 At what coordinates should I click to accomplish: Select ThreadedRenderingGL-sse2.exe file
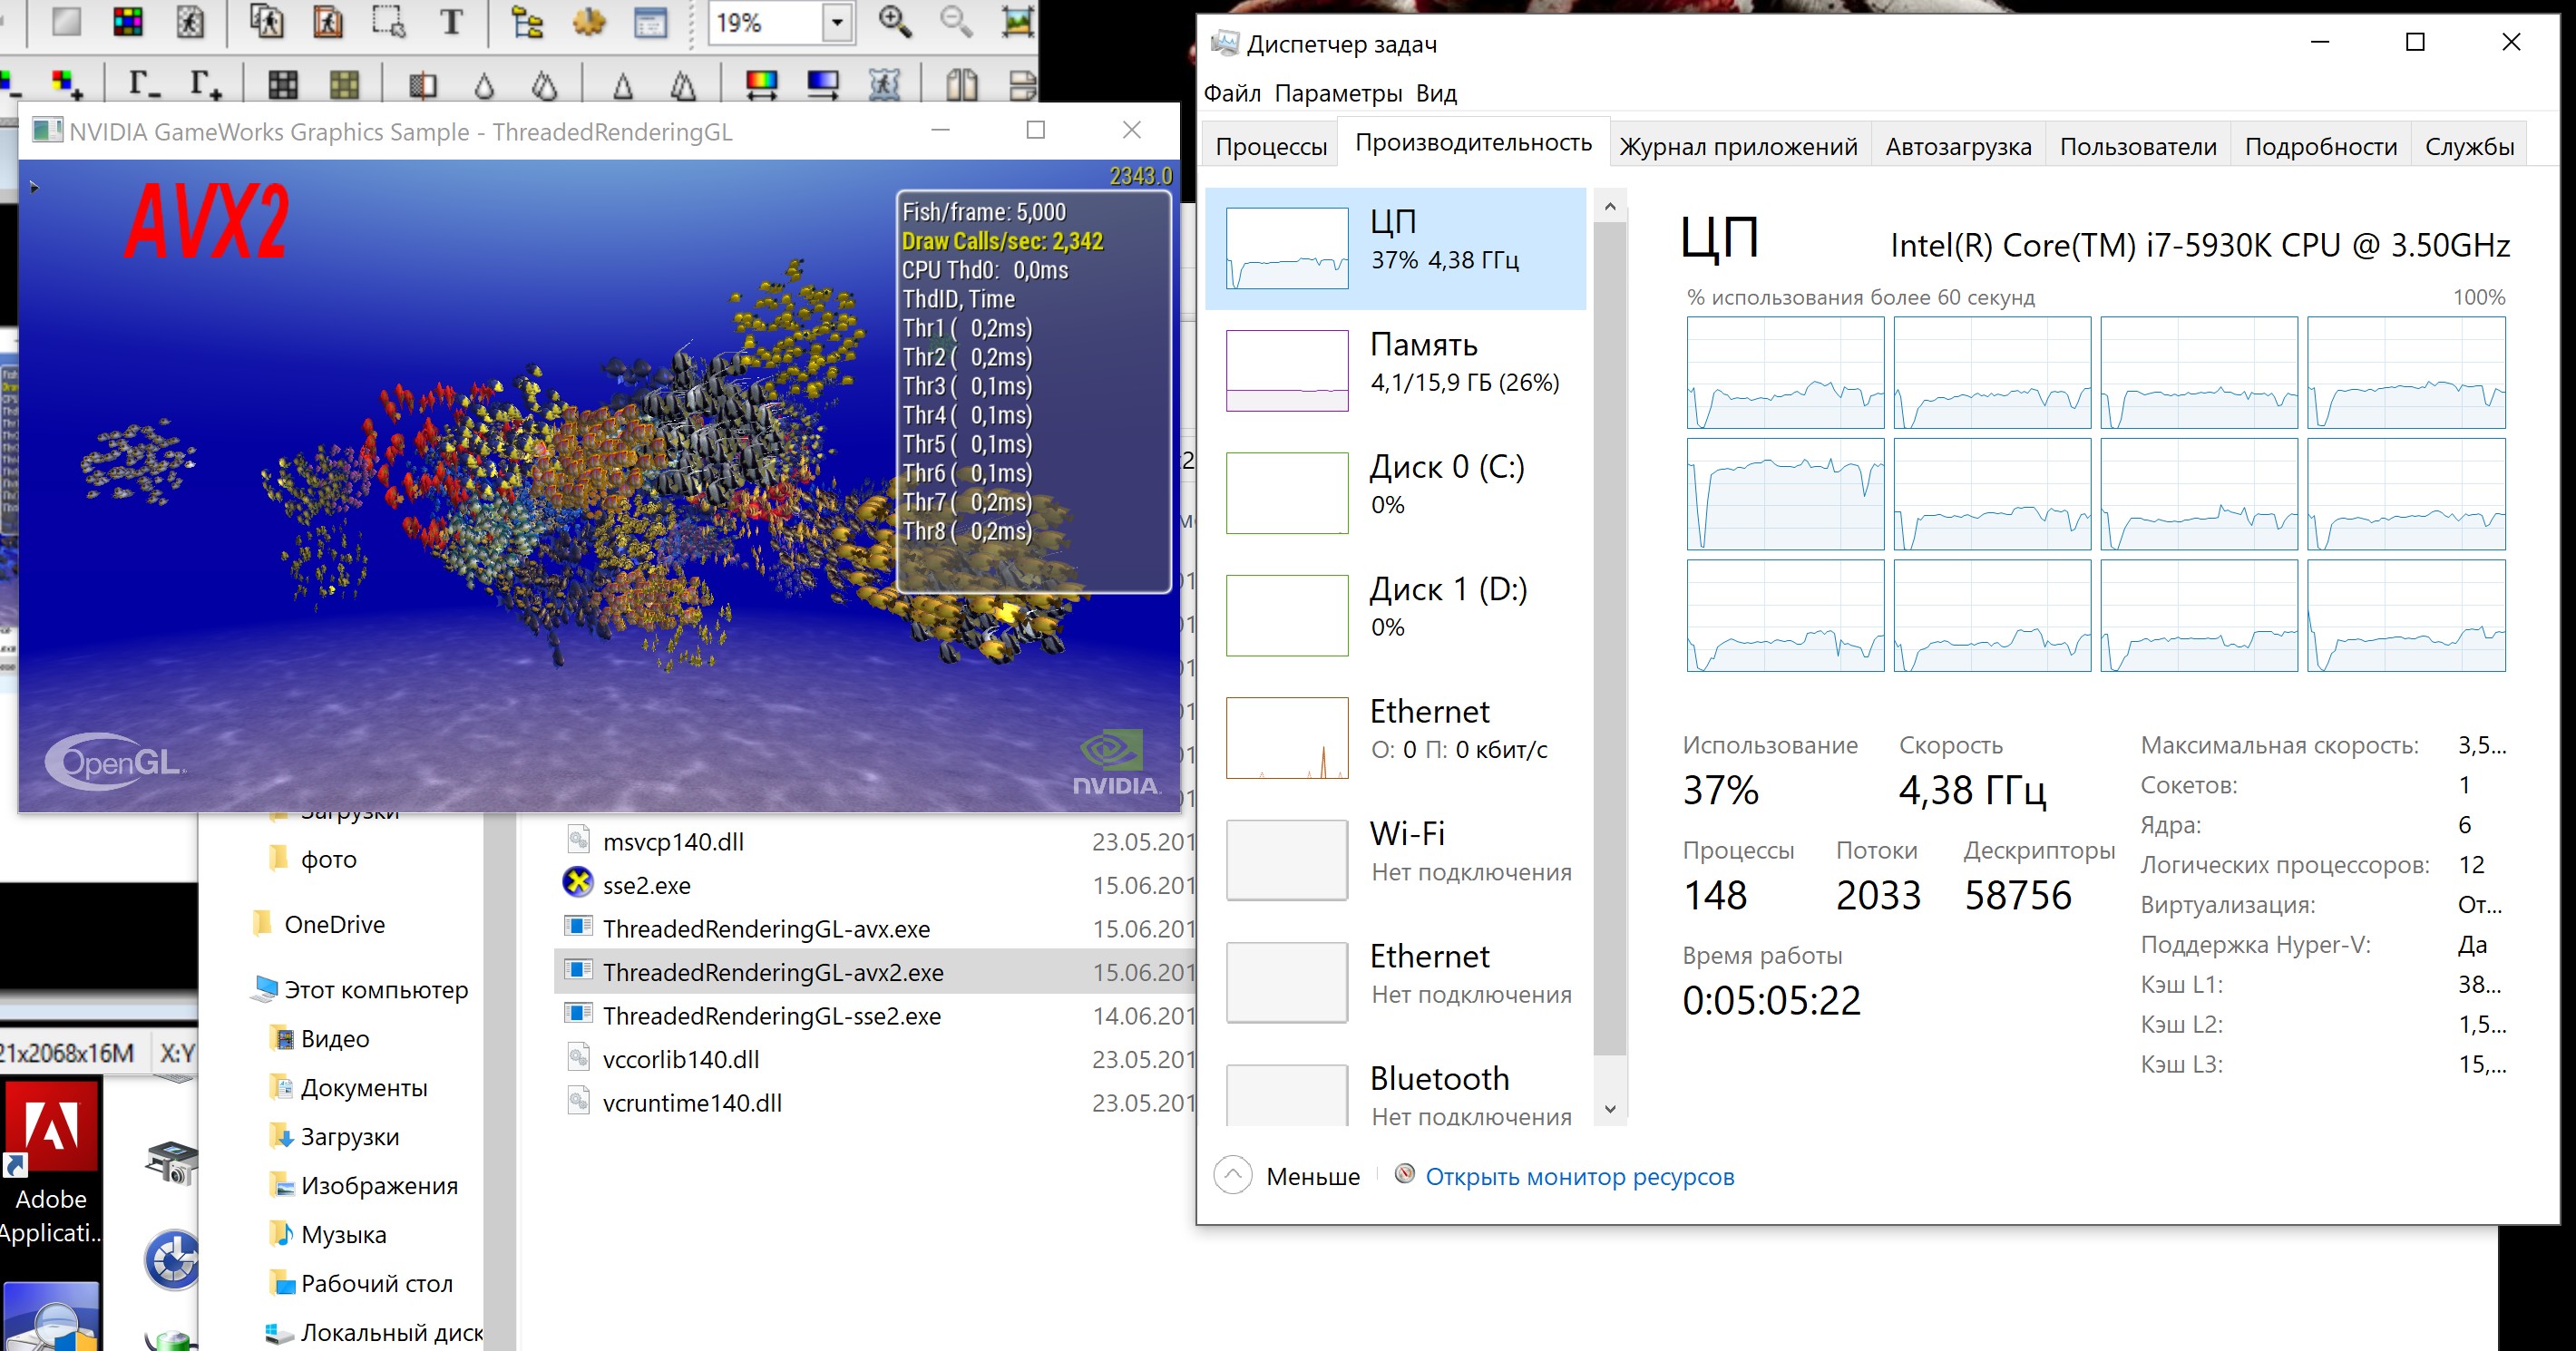771,1016
